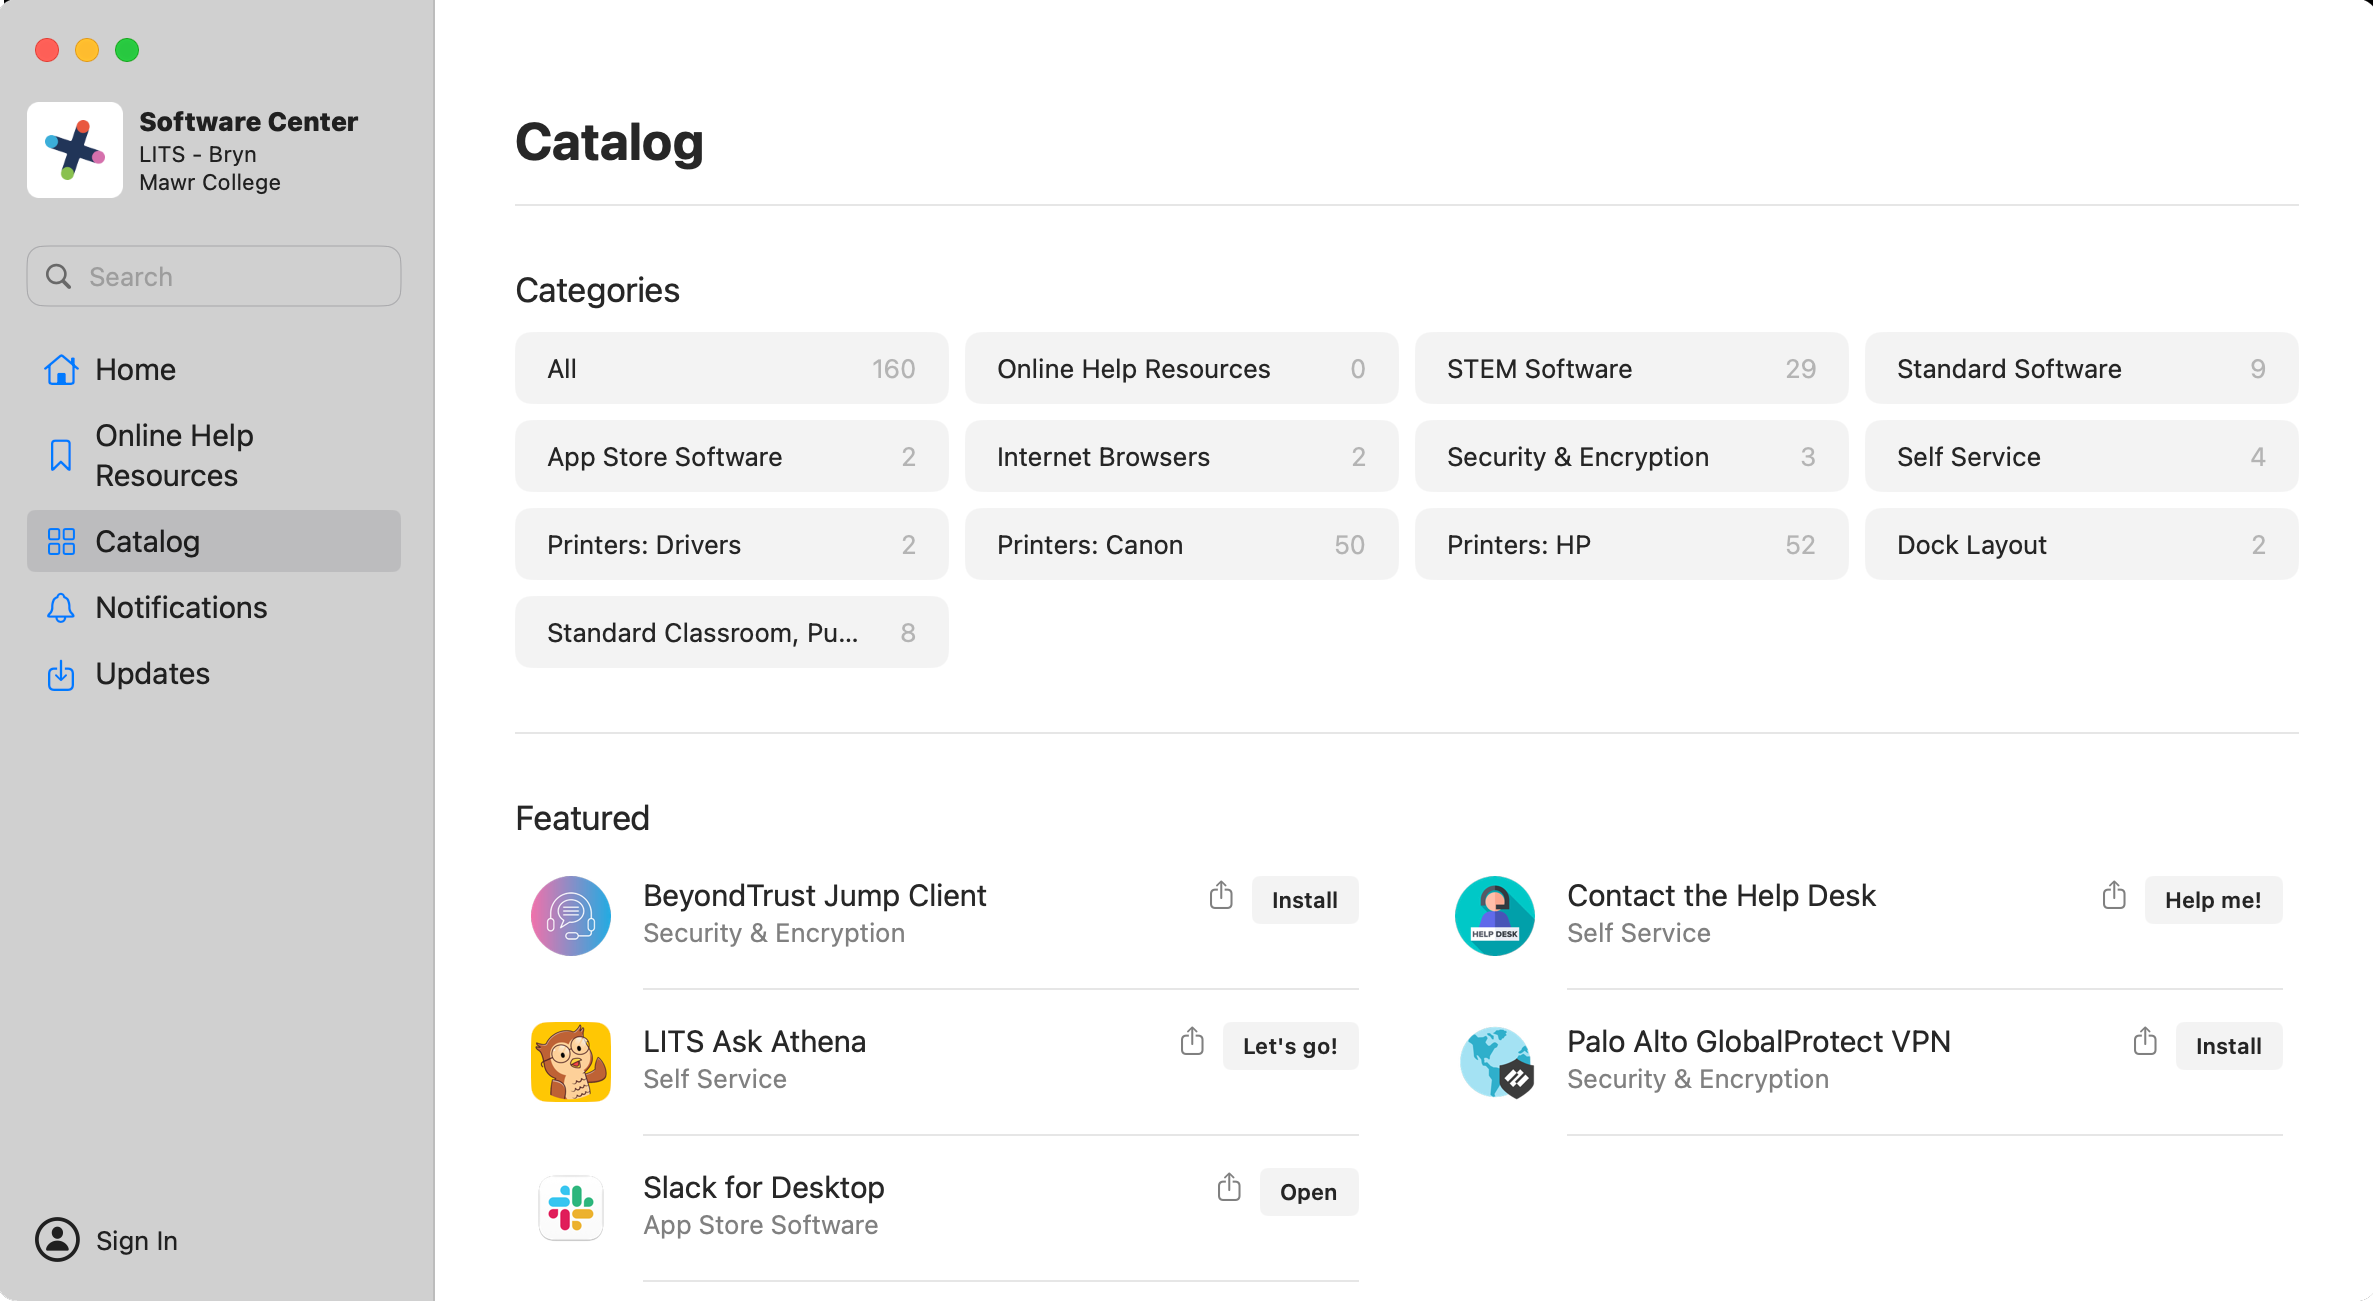Click the Search field
Image resolution: width=2373 pixels, height=1301 pixels.
point(213,276)
